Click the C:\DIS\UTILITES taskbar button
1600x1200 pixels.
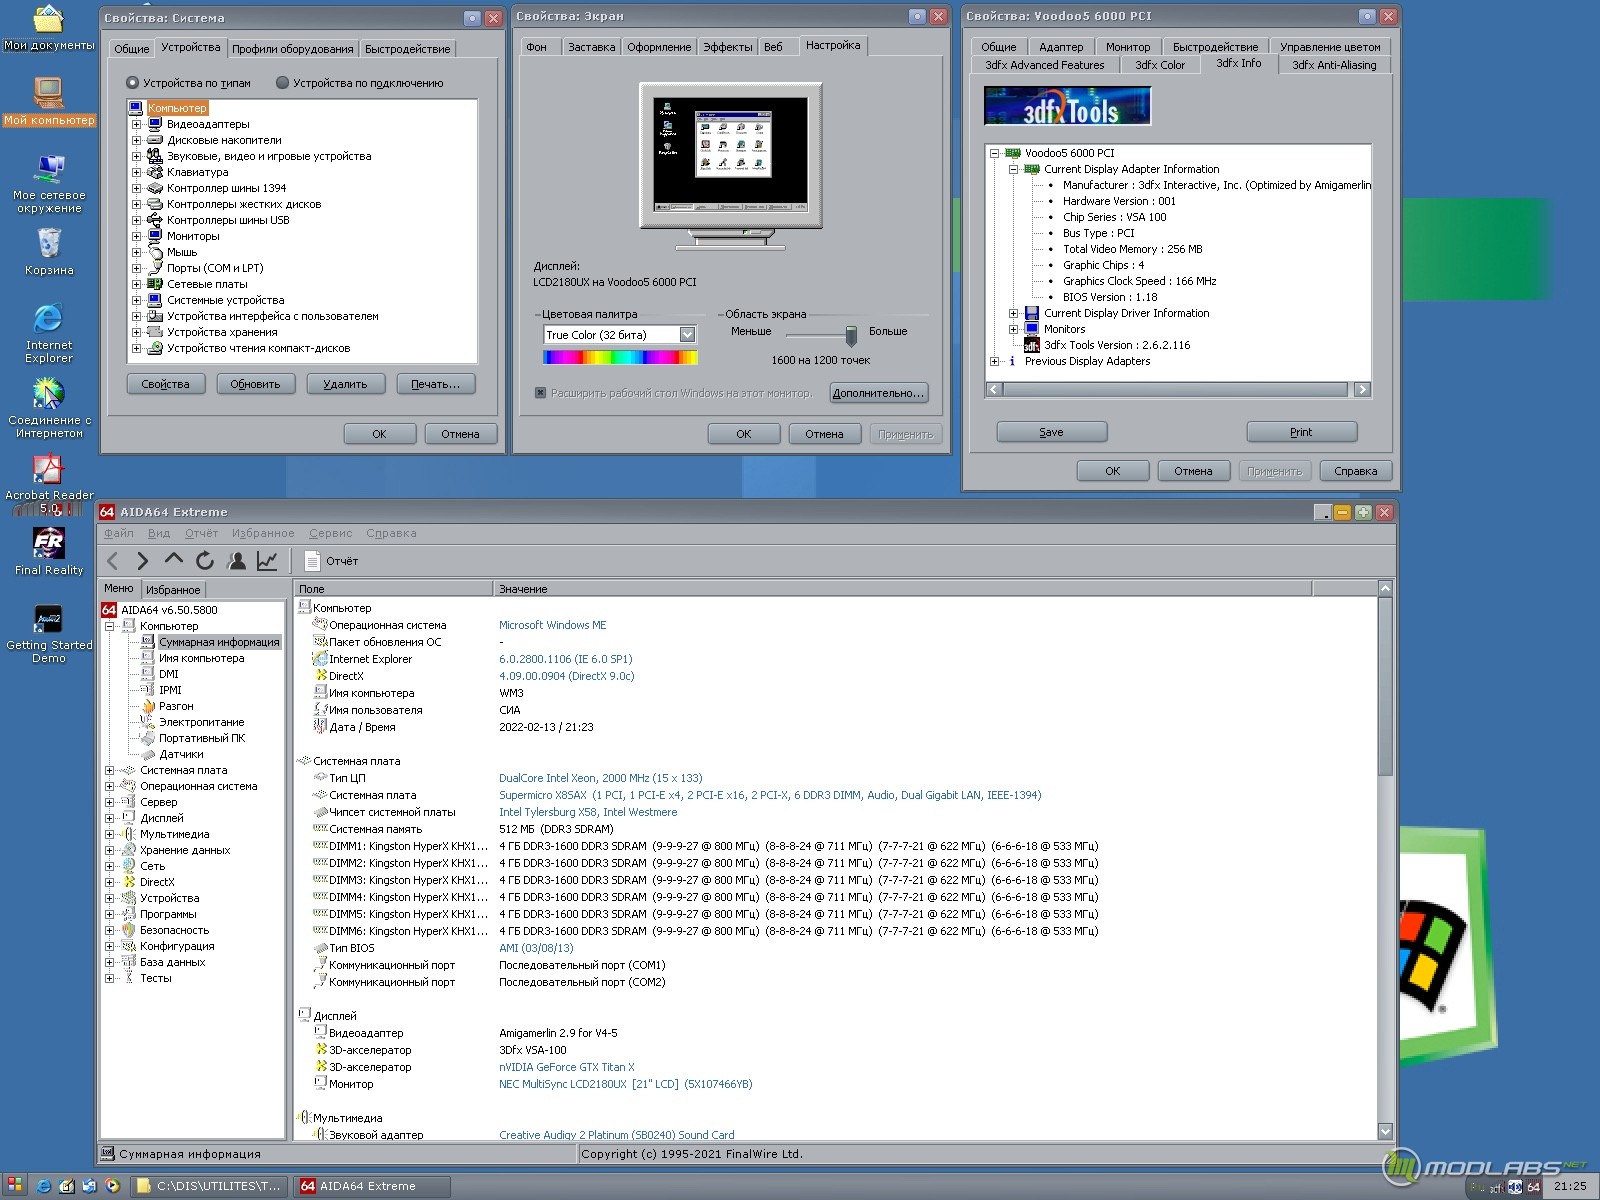(x=211, y=1186)
